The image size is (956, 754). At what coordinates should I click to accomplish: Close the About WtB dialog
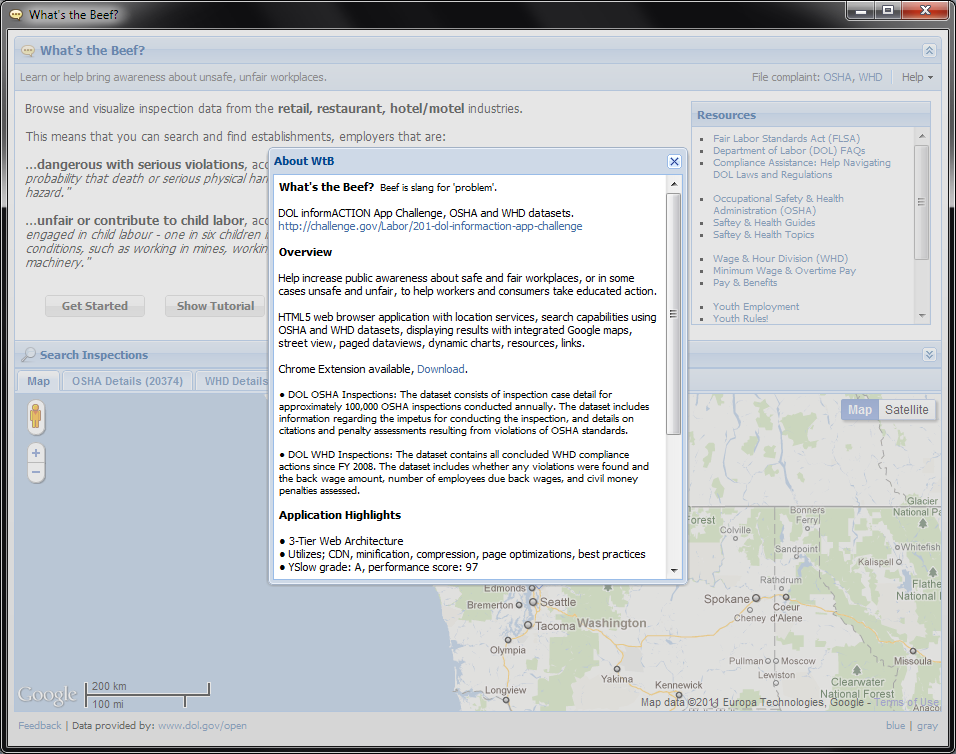pos(674,162)
